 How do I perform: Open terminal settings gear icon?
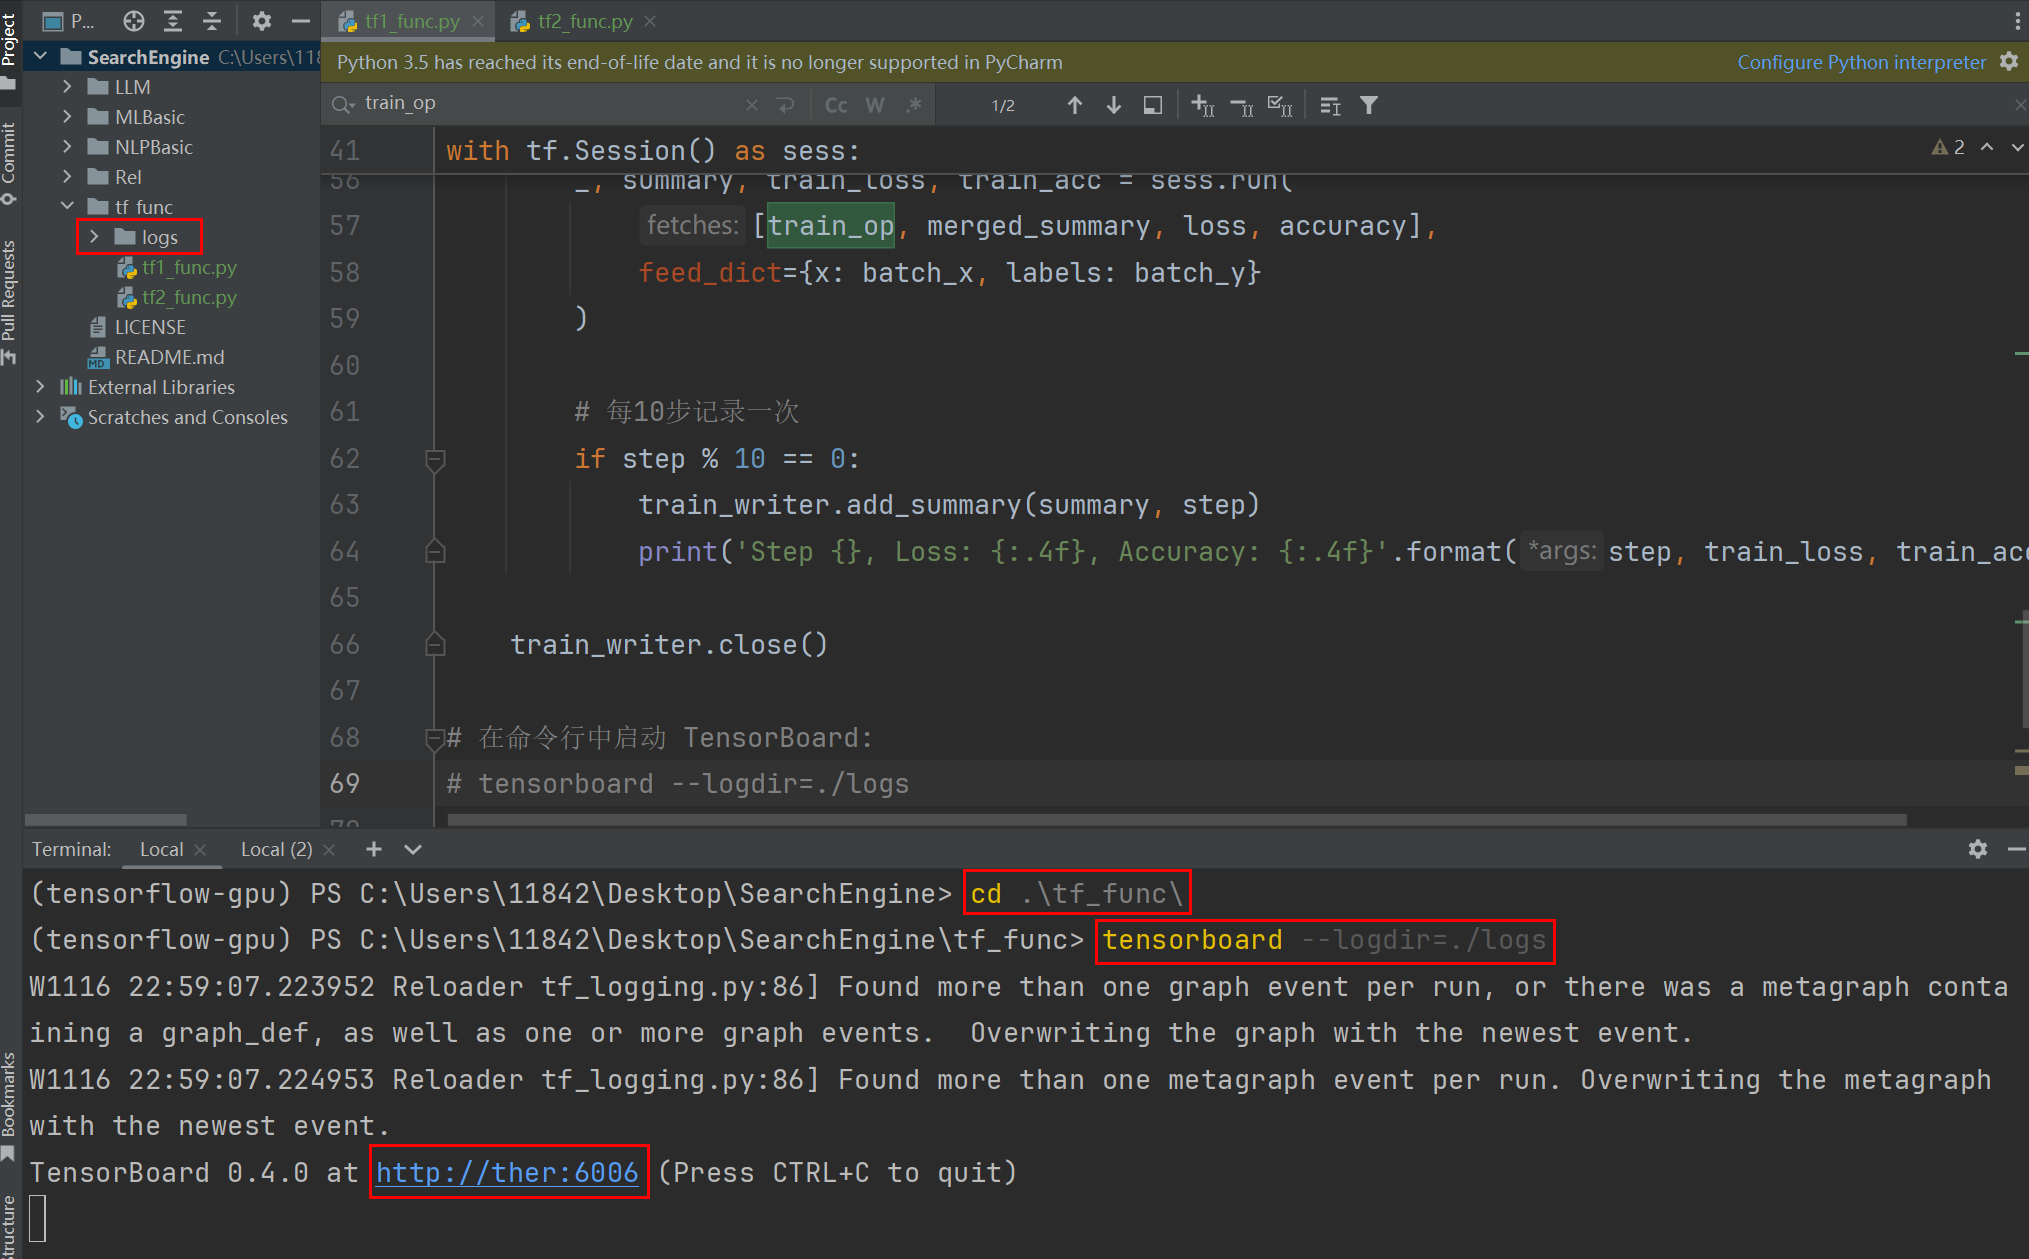click(1977, 849)
